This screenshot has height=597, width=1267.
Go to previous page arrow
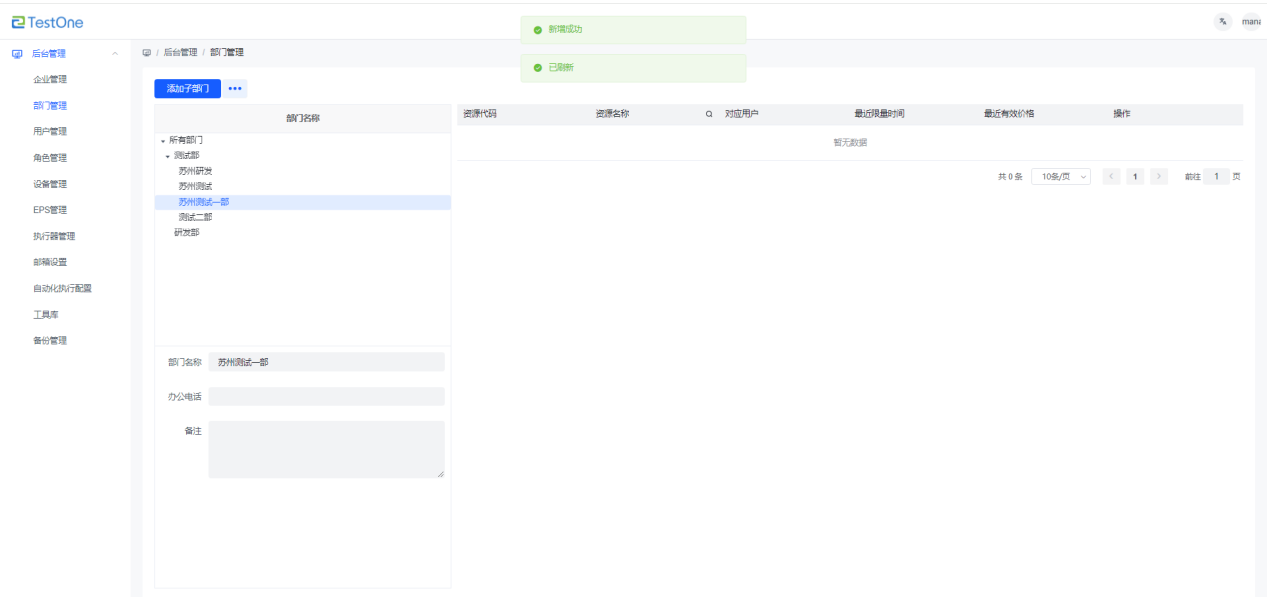tap(1111, 177)
